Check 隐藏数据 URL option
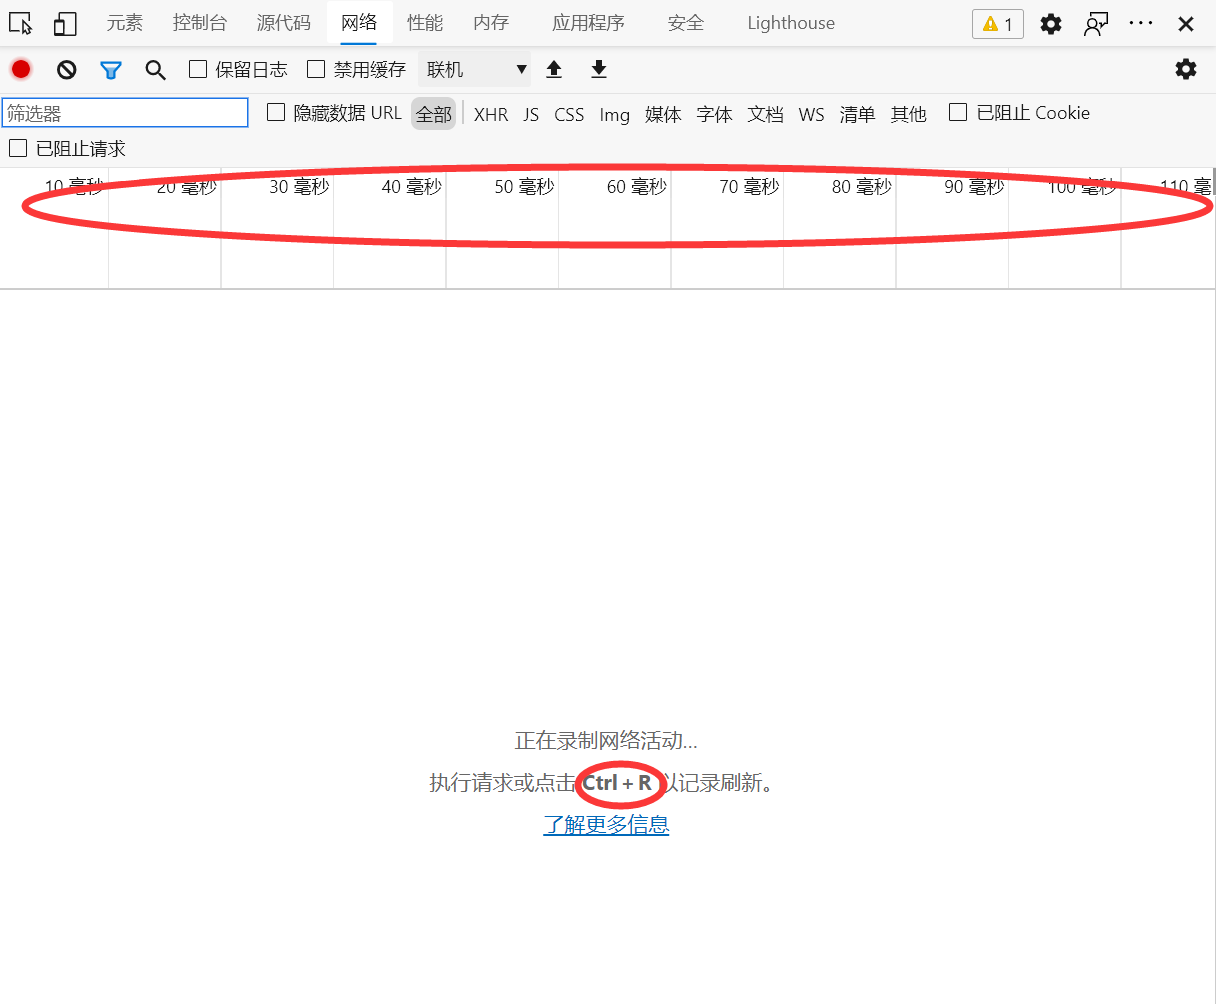 (276, 113)
